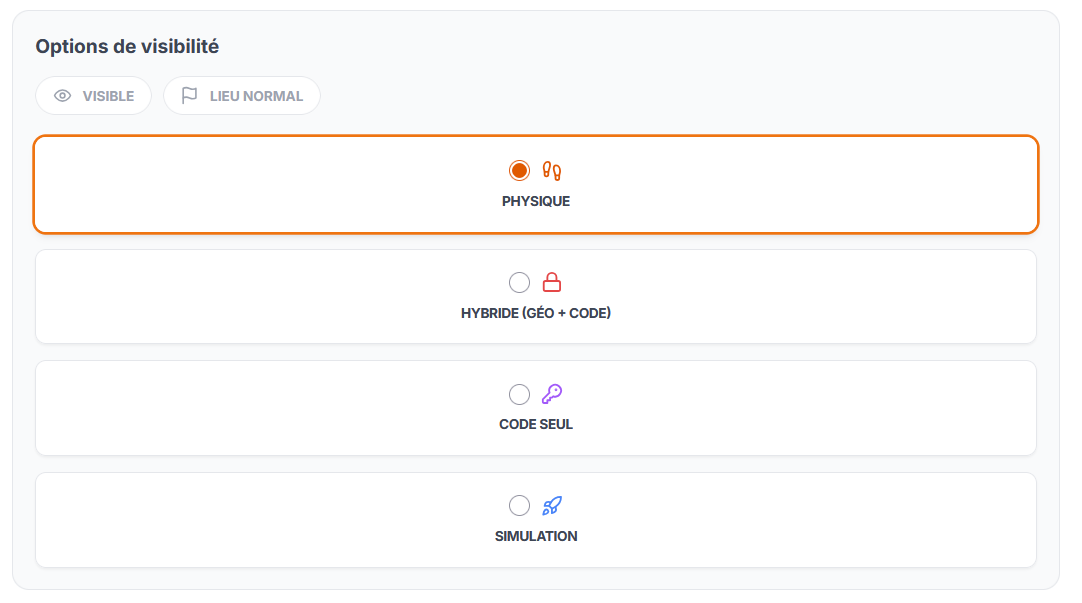This screenshot has height=603, width=1082.
Task: Click the red padlock icon
Action: click(x=552, y=282)
